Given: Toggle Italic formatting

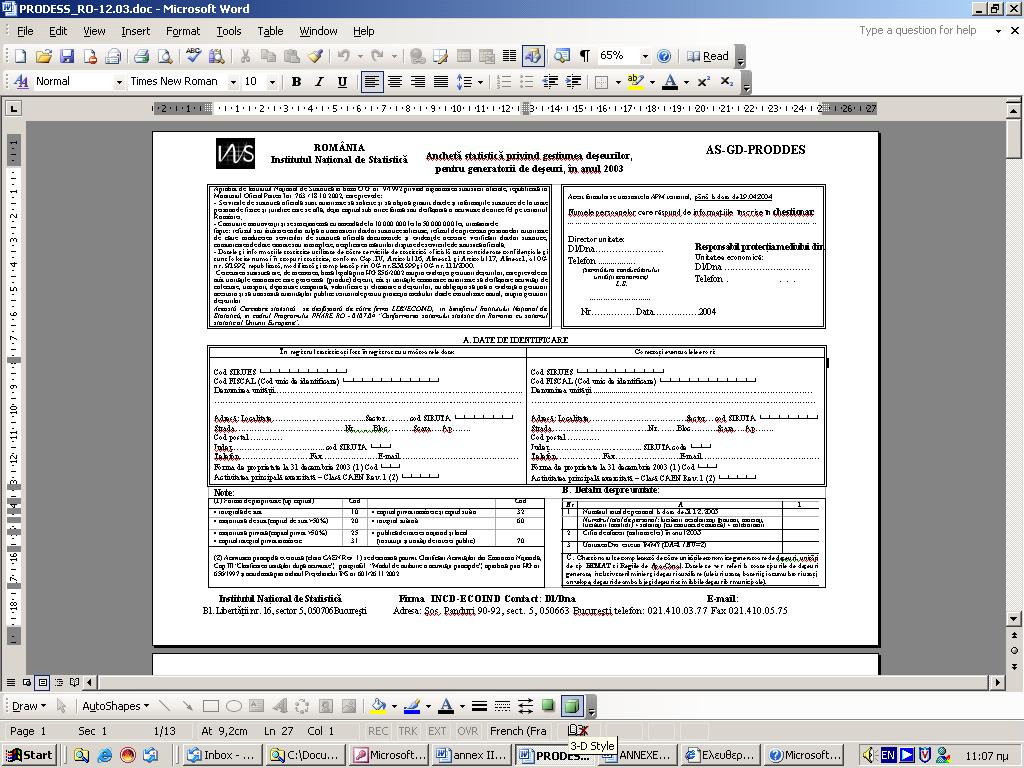Looking at the screenshot, I should [319, 82].
